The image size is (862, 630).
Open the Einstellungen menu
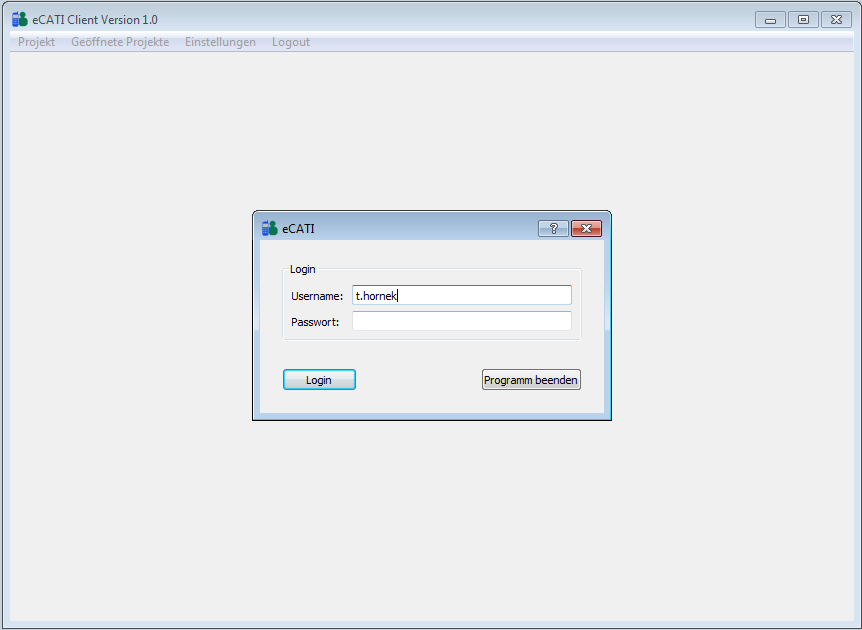pyautogui.click(x=220, y=42)
